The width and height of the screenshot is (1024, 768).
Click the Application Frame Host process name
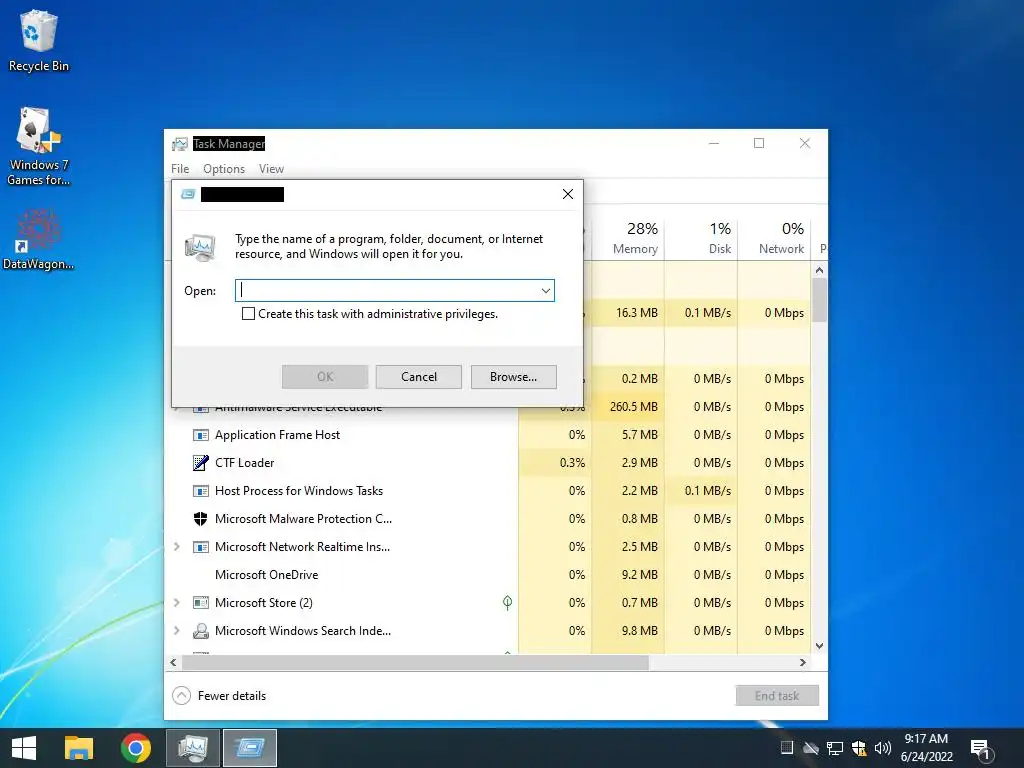[278, 435]
